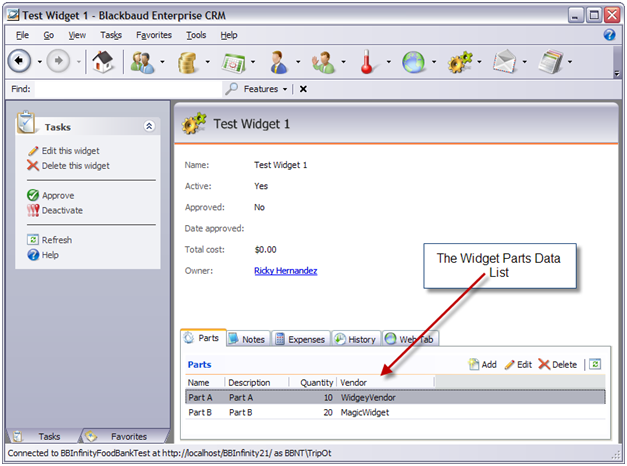Click the gears Administration toolbar icon
The image size is (627, 466).
click(x=461, y=62)
